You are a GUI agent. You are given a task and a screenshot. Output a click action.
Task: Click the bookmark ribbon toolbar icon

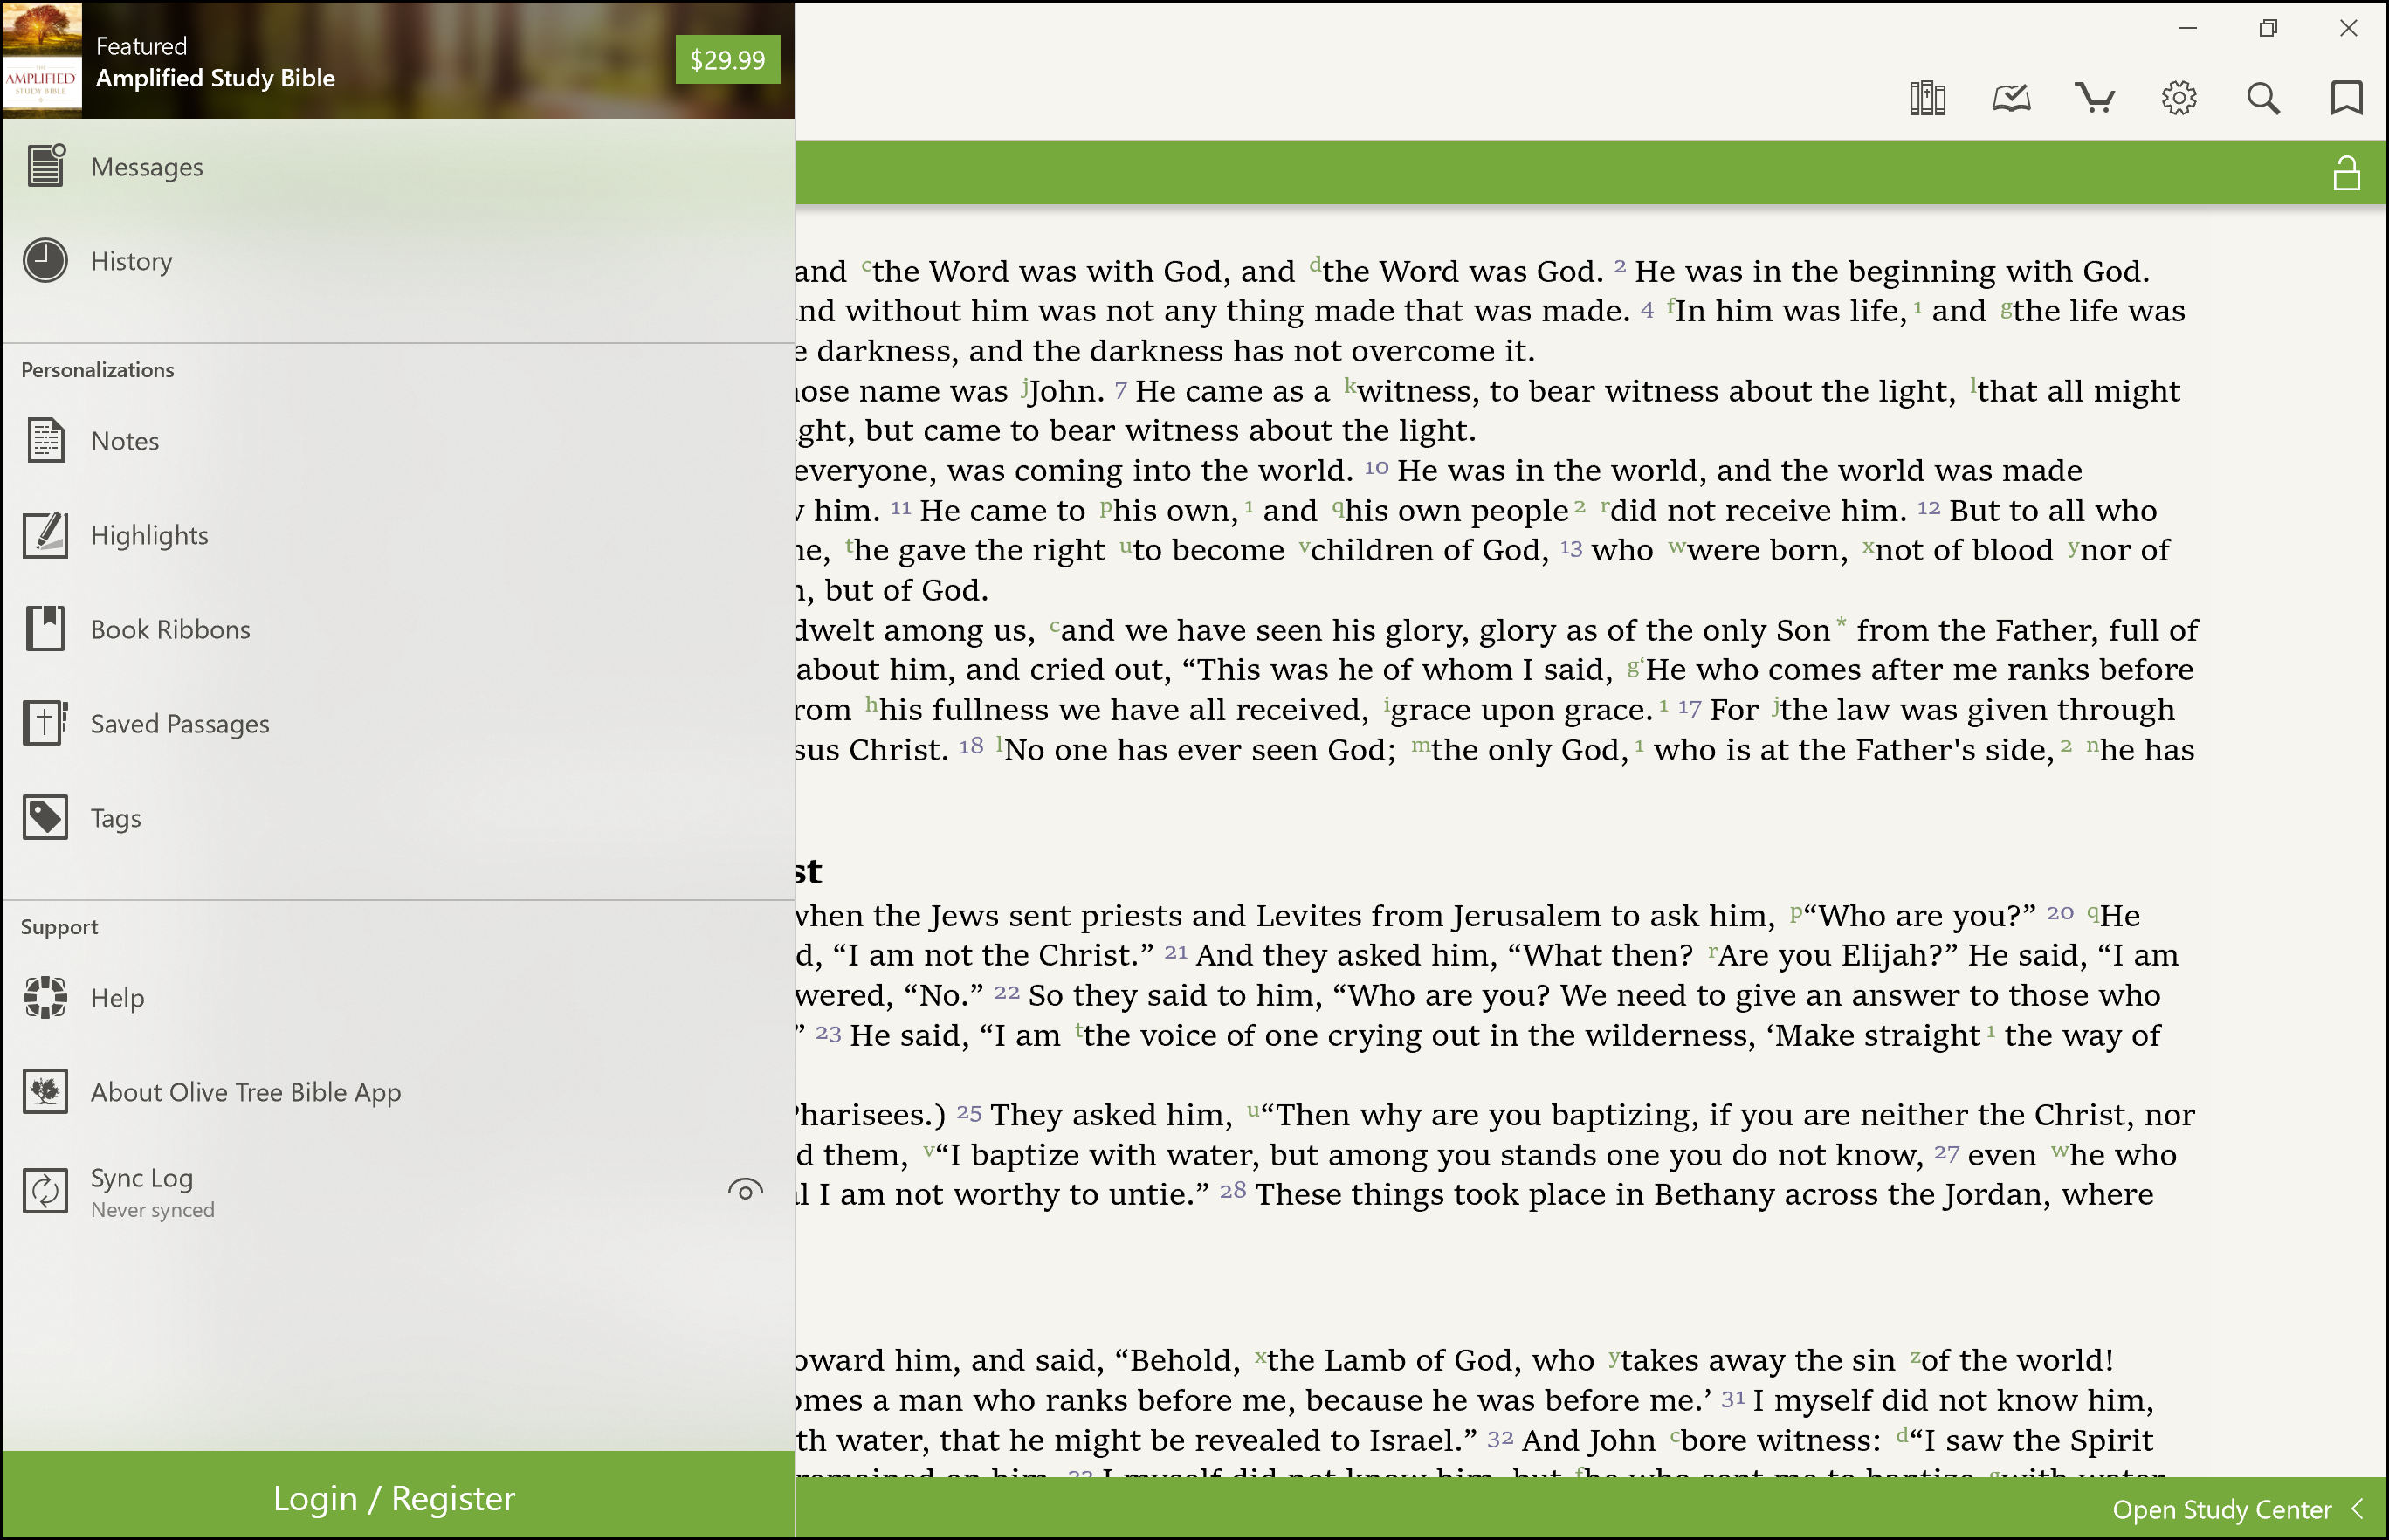[x=2346, y=98]
